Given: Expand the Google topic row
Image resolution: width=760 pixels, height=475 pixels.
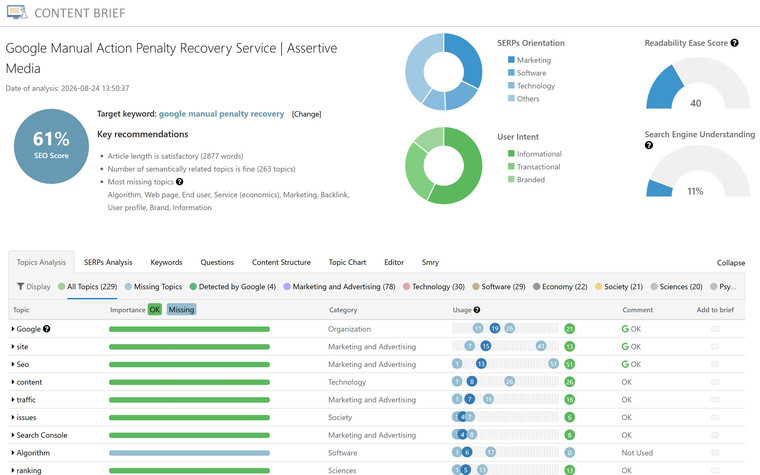Looking at the screenshot, I should point(13,329).
